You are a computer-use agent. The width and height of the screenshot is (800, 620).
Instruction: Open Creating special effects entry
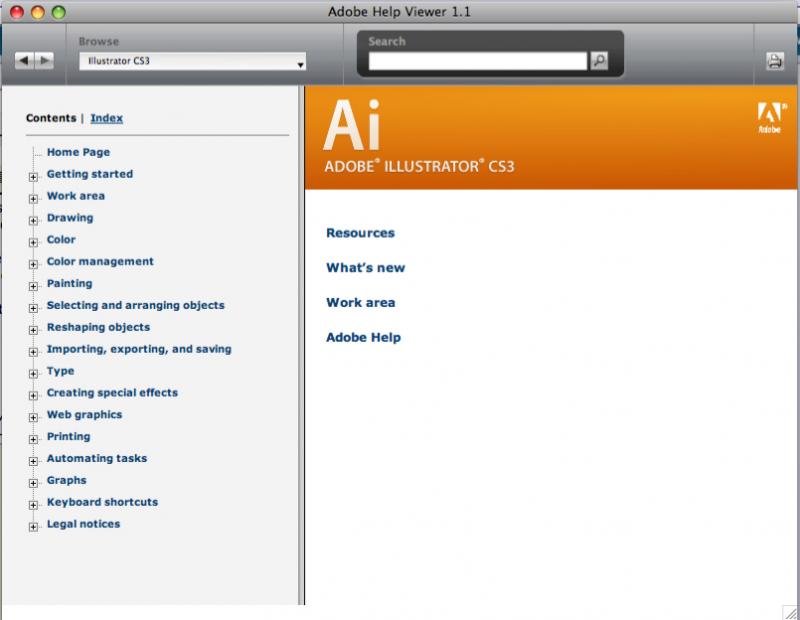[x=112, y=393]
